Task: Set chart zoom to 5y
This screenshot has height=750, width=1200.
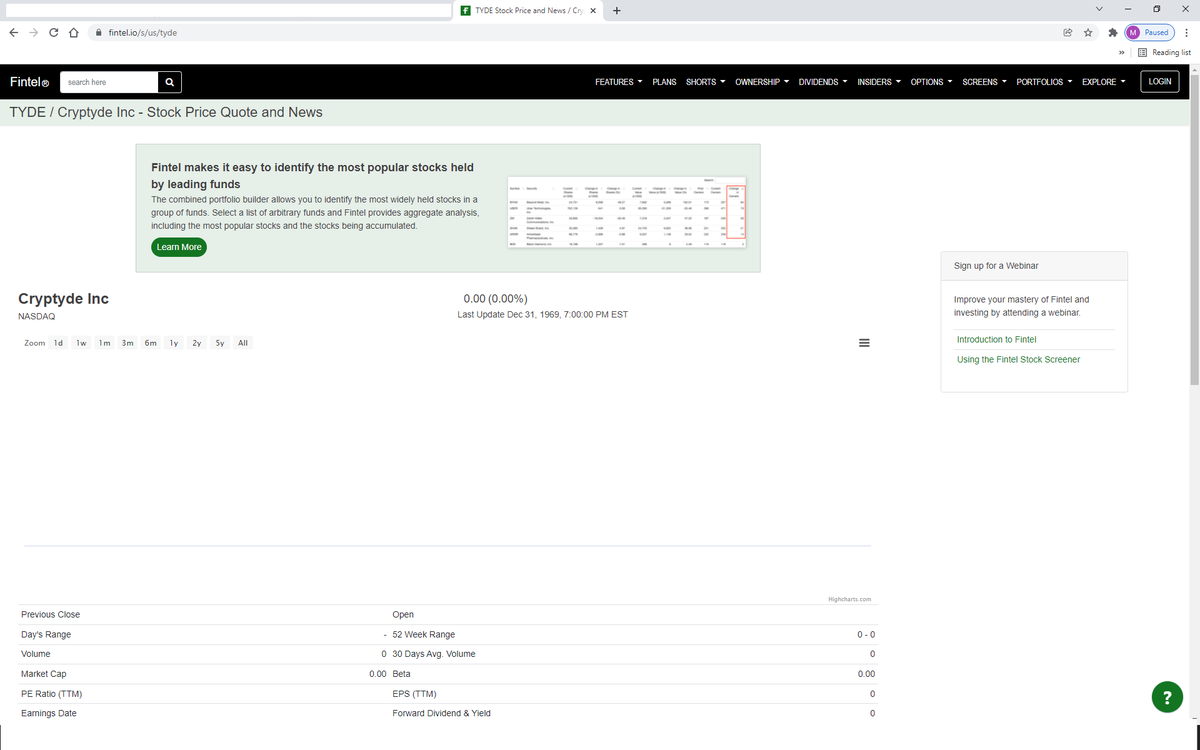Action: click(219, 343)
